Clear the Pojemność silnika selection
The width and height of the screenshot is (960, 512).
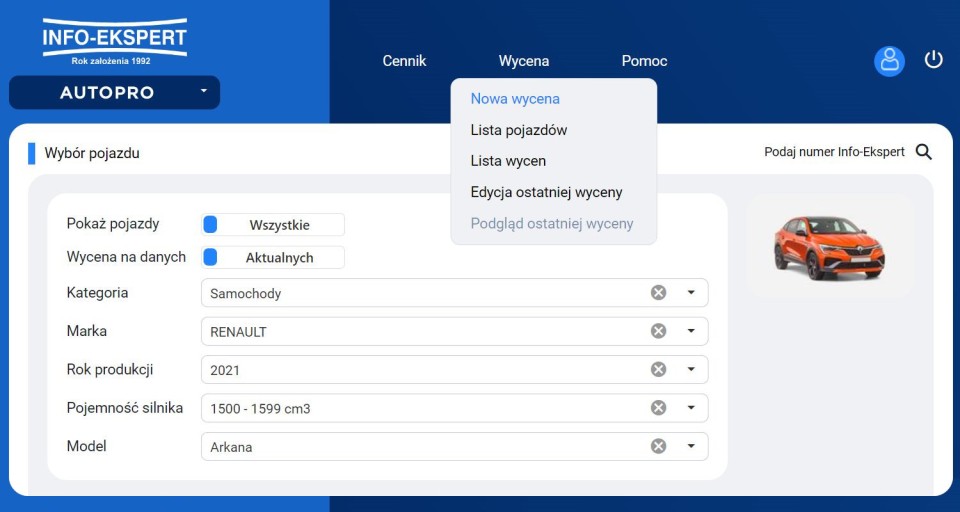pyautogui.click(x=658, y=408)
